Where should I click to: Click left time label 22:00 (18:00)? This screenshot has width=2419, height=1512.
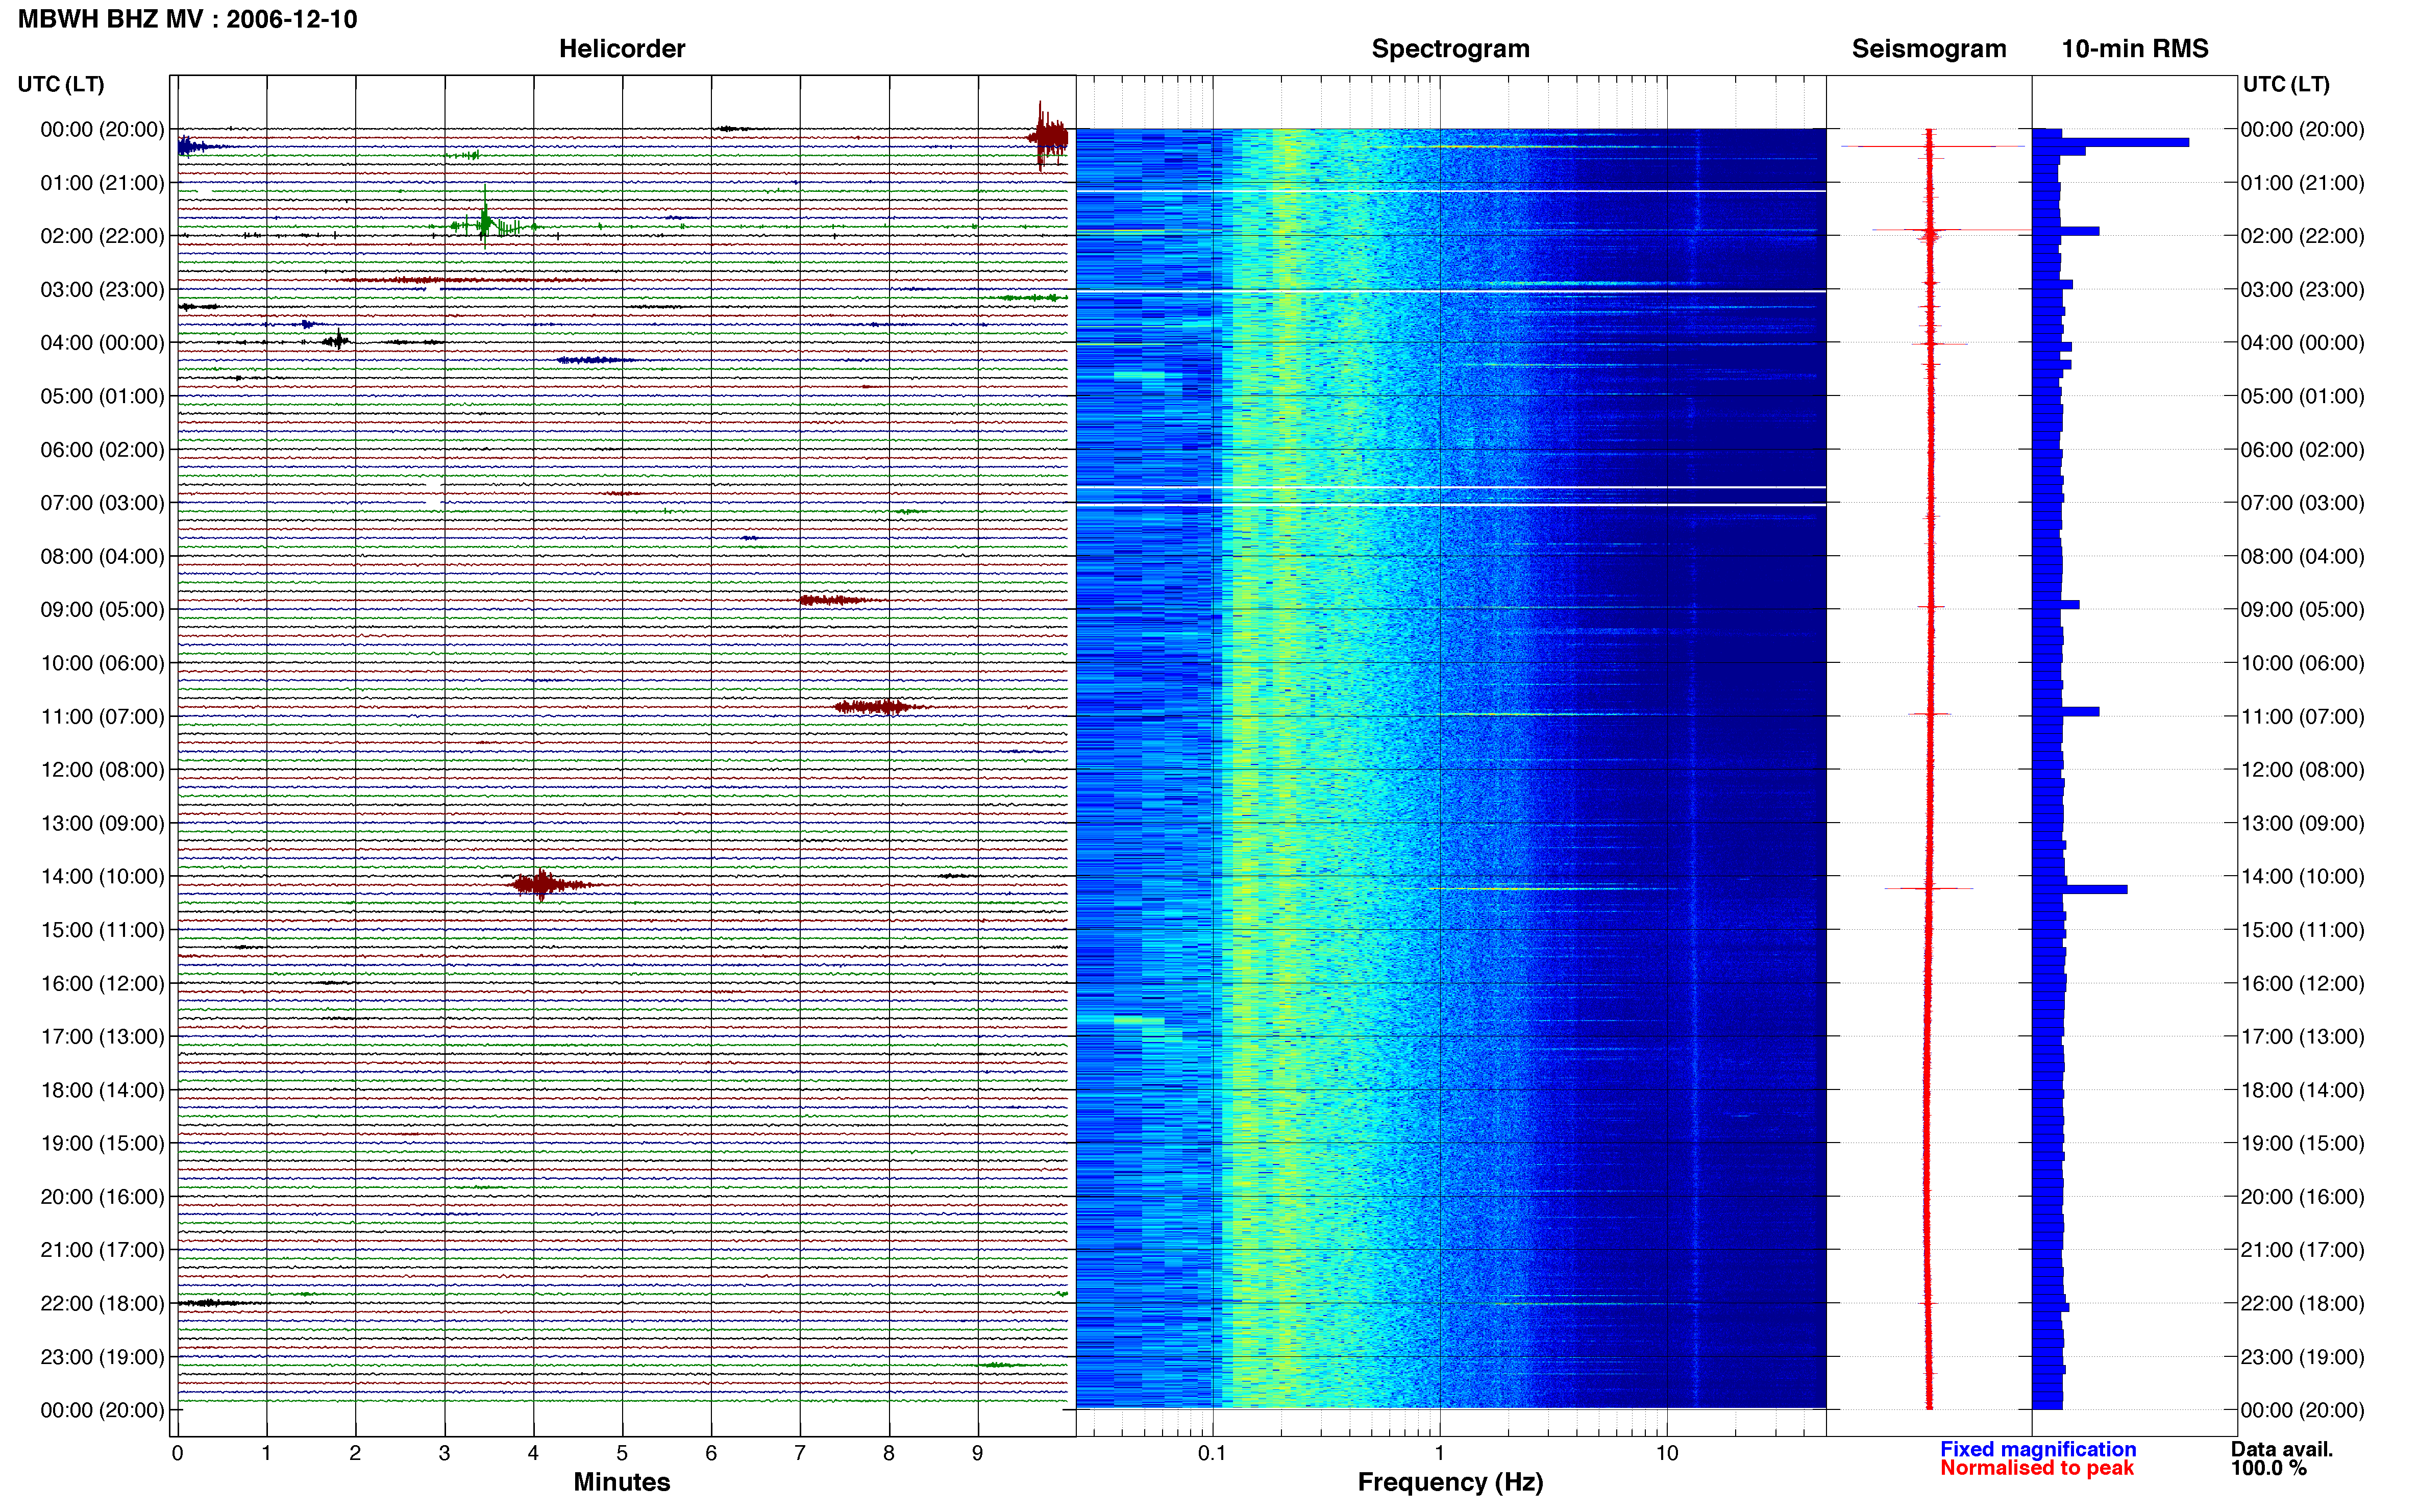click(x=102, y=1304)
